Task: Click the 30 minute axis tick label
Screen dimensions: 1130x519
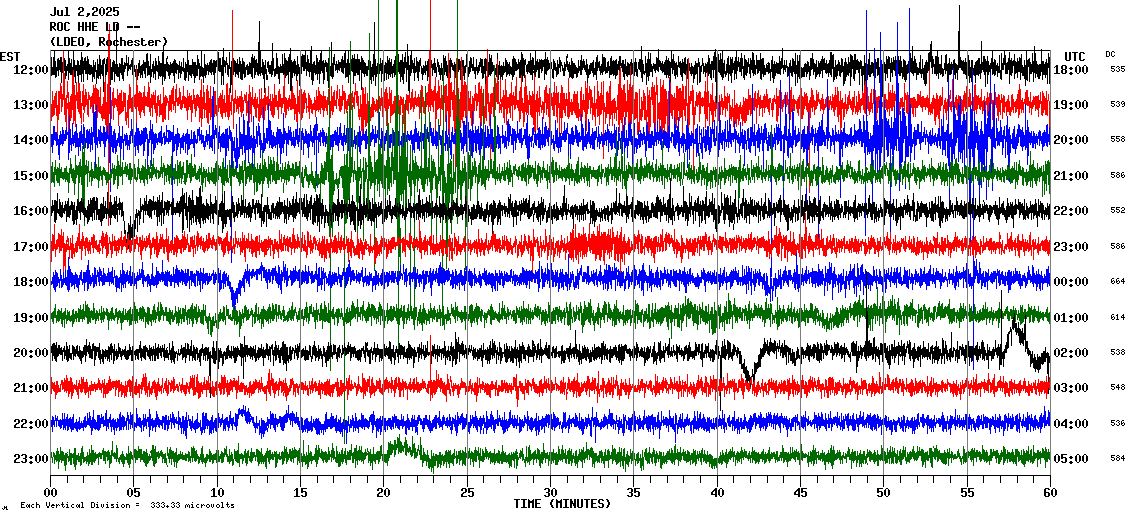Action: point(550,492)
